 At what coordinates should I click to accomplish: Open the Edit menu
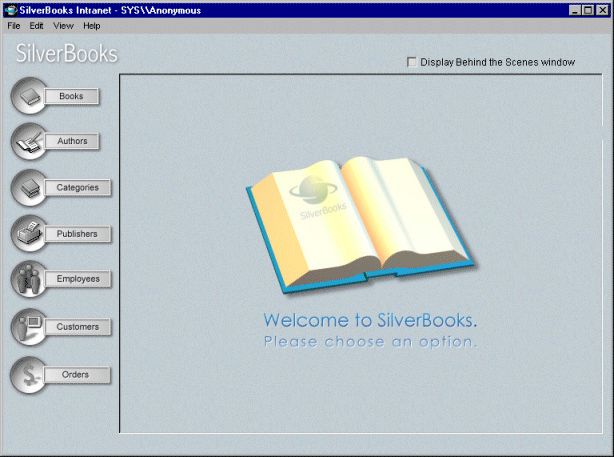click(x=36, y=26)
